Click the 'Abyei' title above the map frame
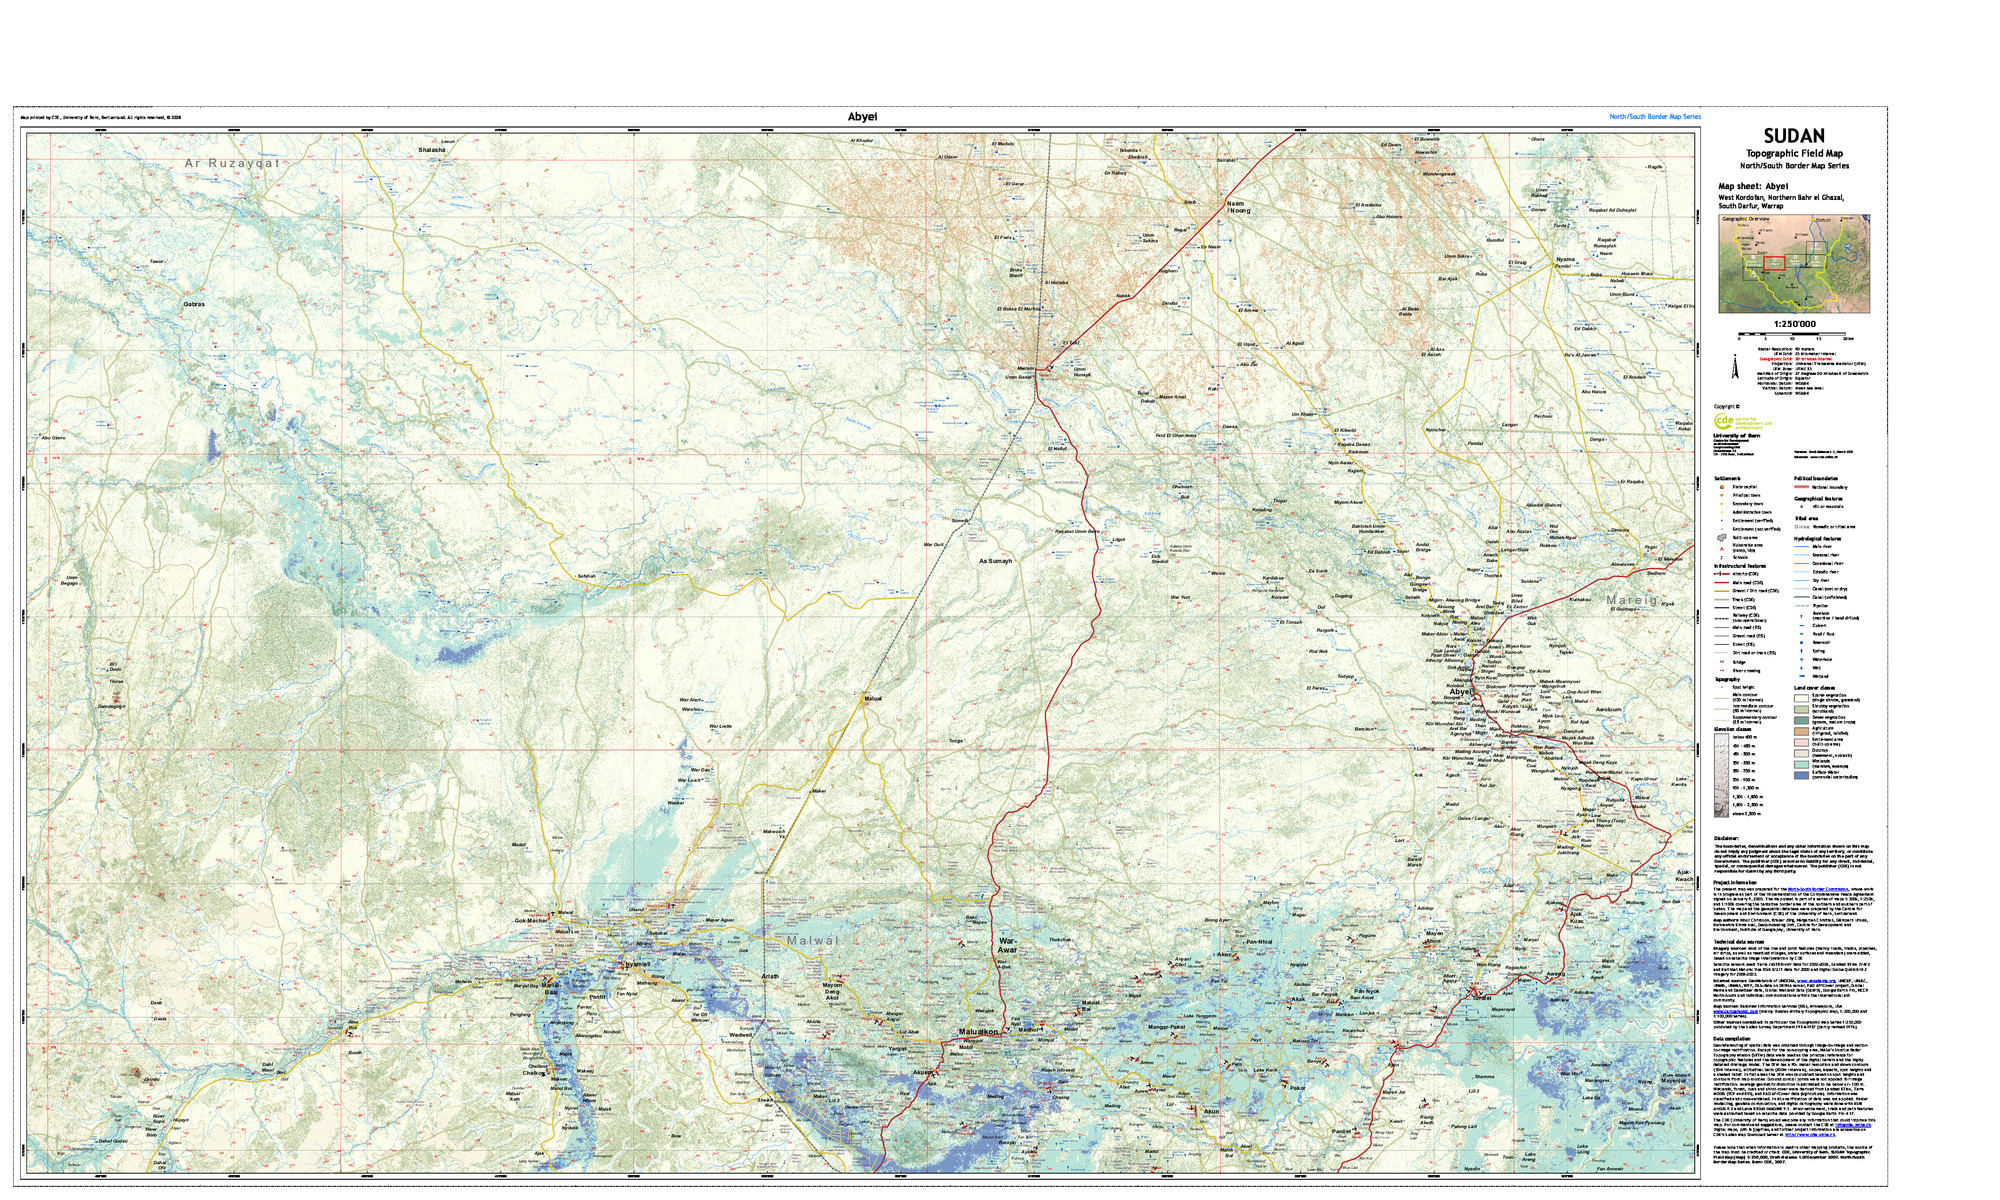 coord(862,117)
